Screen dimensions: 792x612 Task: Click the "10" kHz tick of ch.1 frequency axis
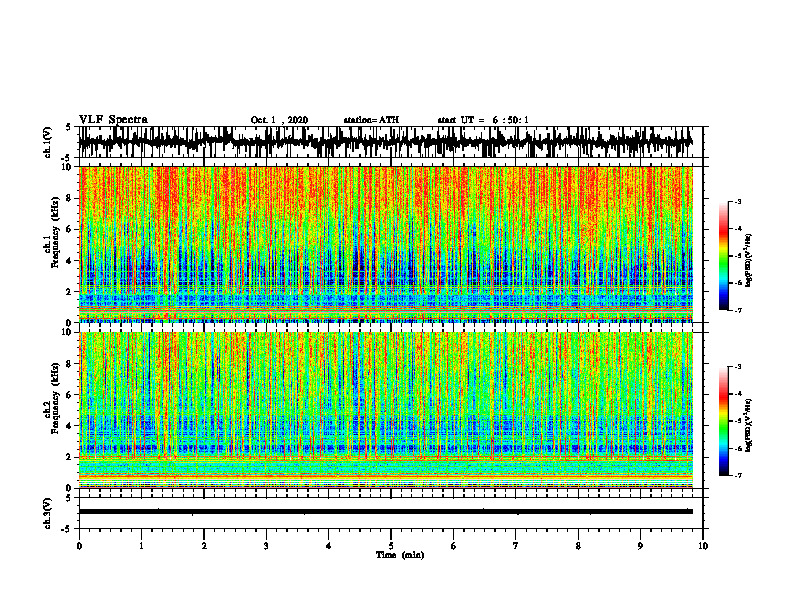point(69,167)
